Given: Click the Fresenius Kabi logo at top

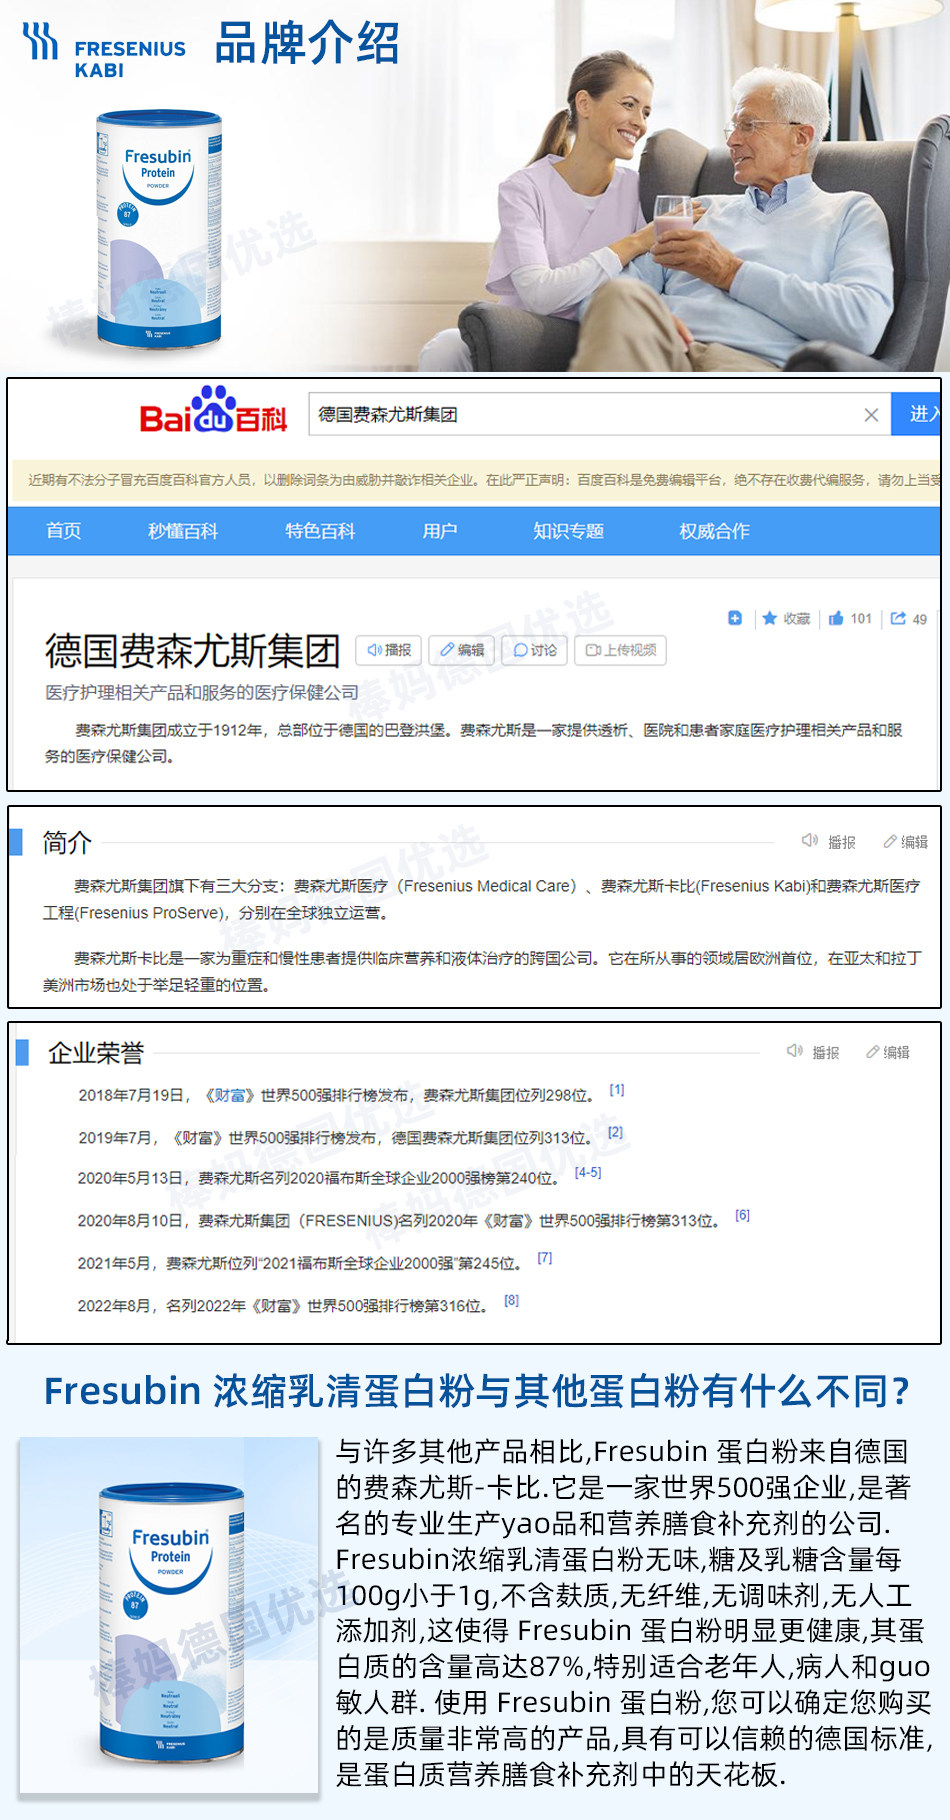Looking at the screenshot, I should 104,51.
